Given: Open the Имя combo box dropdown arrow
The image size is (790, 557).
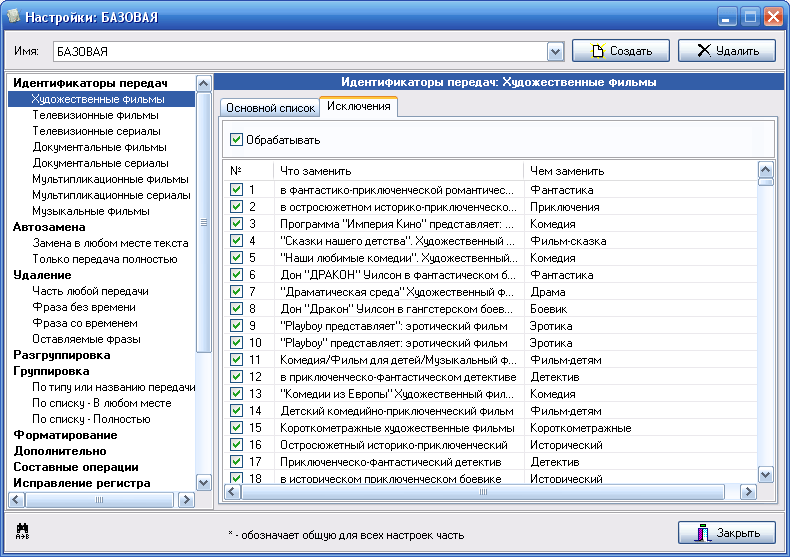Looking at the screenshot, I should 555,51.
